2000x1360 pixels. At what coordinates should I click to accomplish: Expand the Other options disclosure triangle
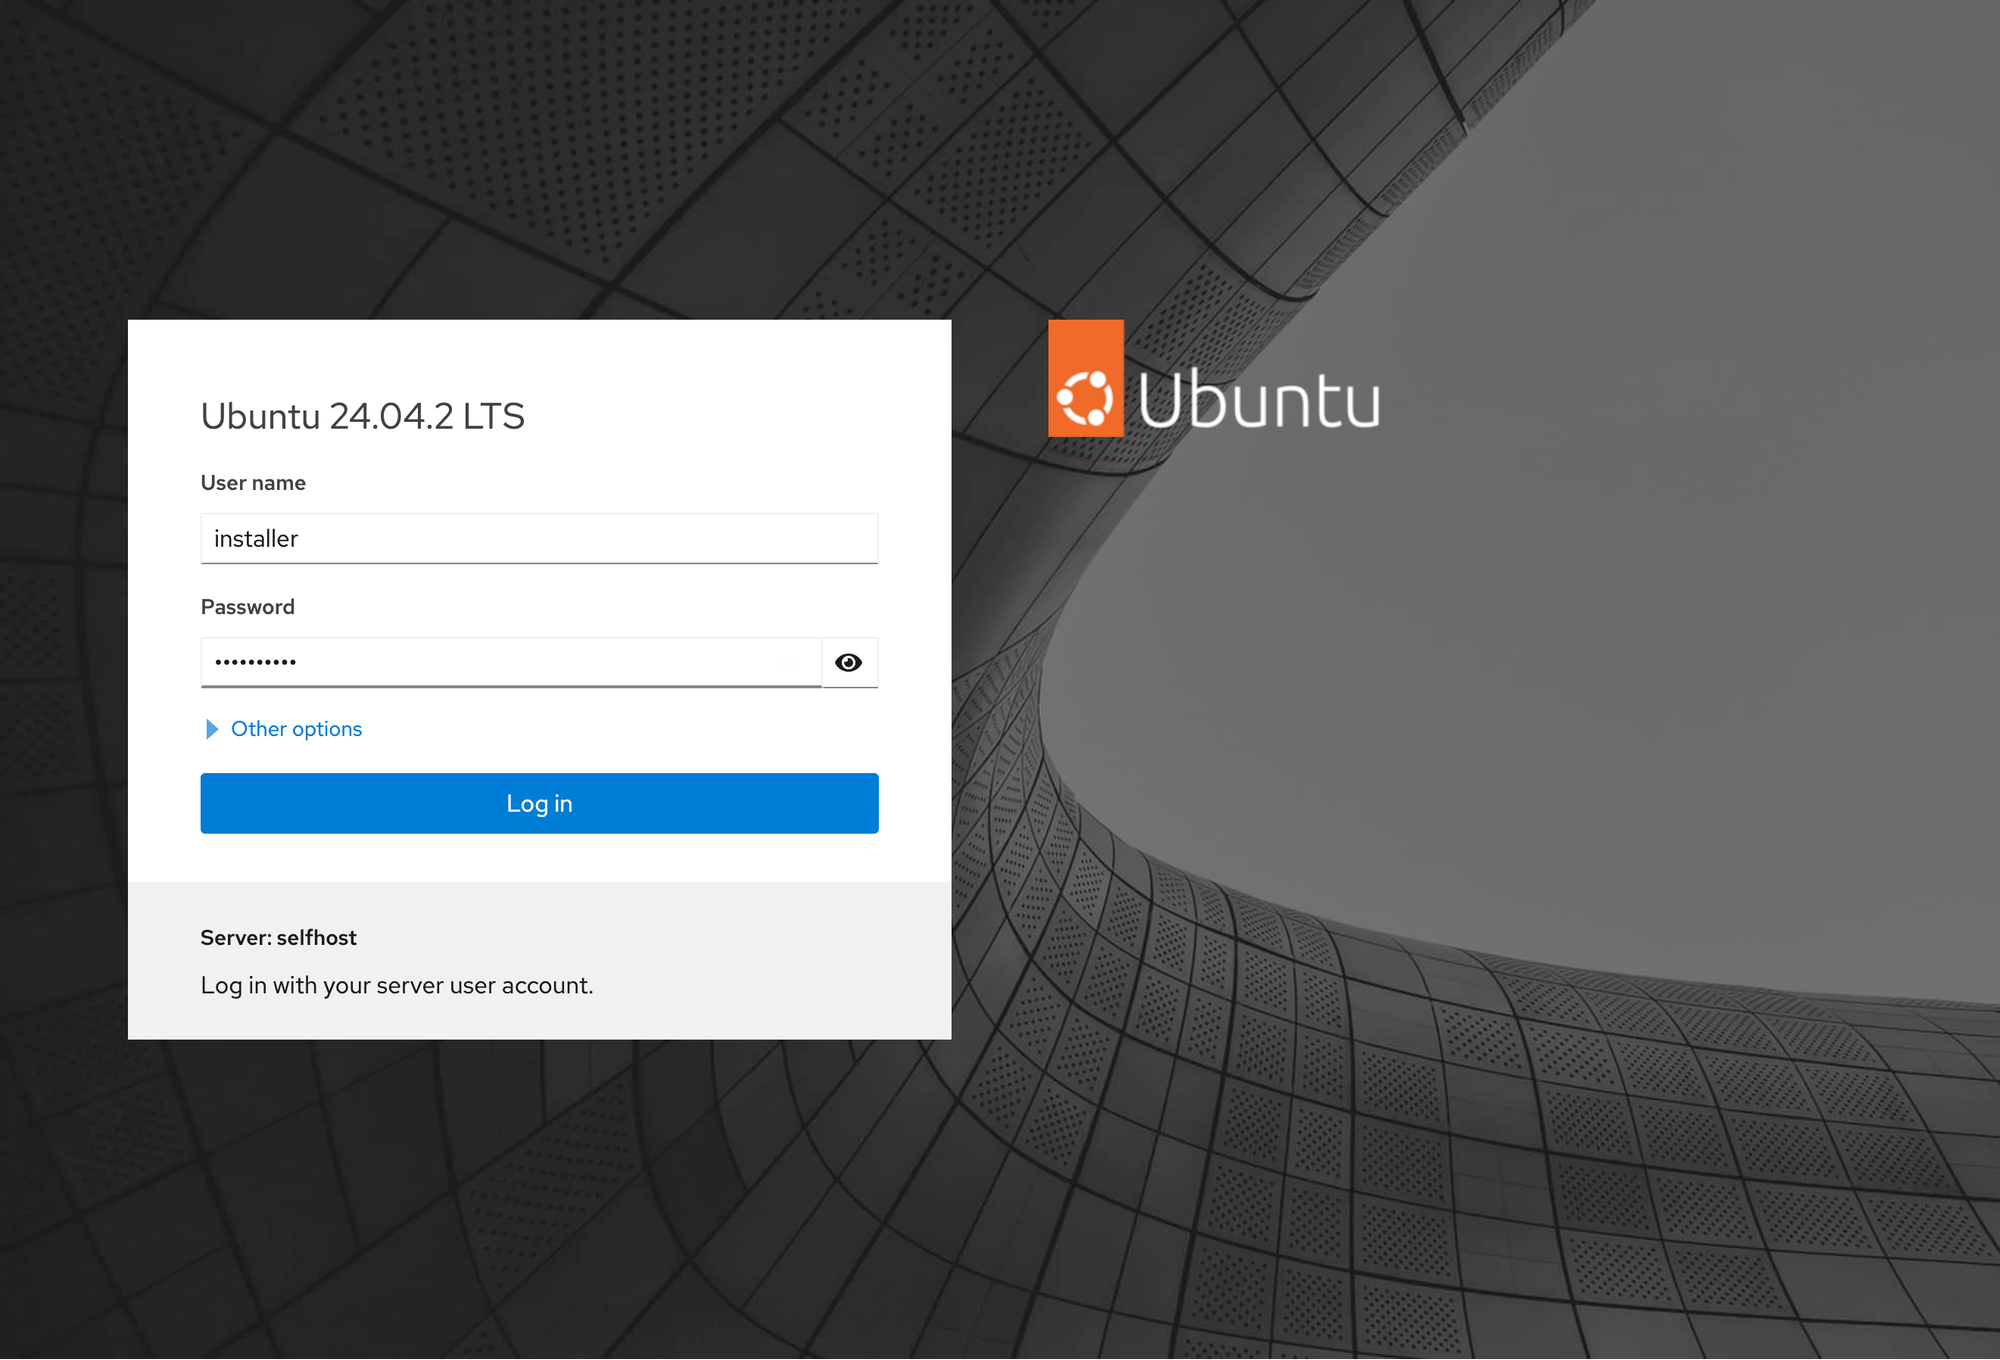coord(212,730)
